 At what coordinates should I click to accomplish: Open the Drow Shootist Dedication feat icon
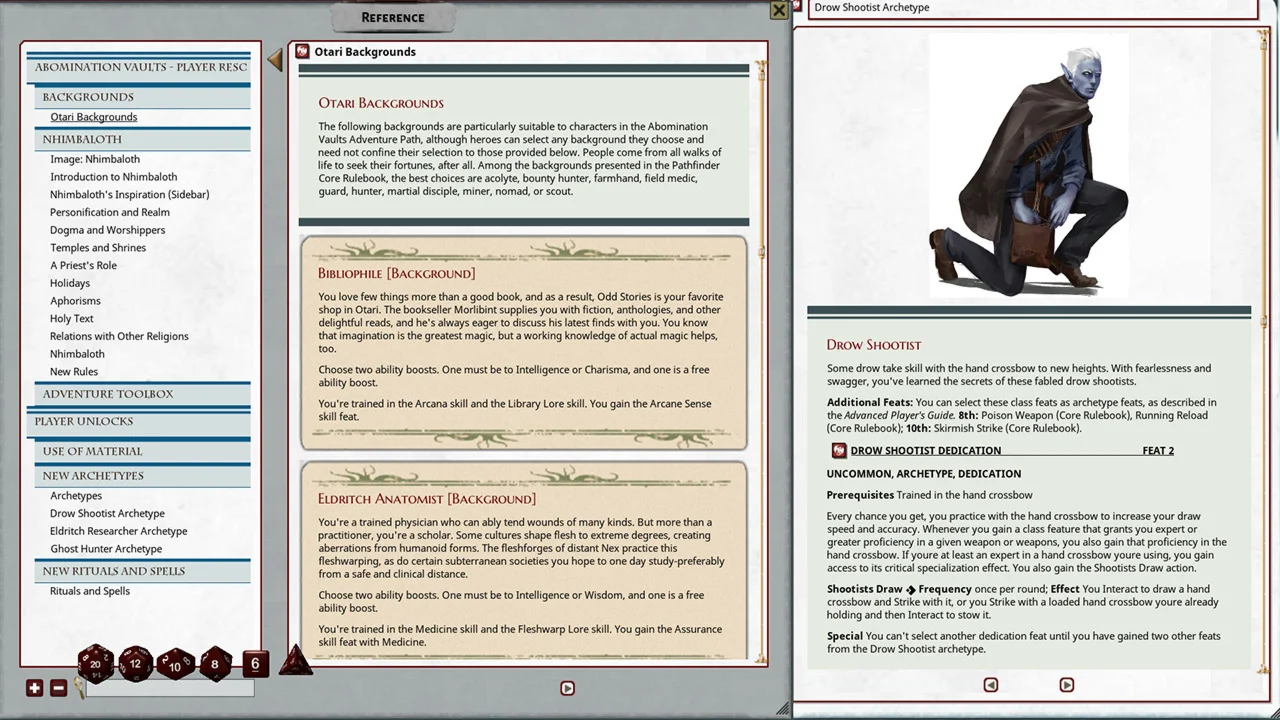pyautogui.click(x=839, y=451)
